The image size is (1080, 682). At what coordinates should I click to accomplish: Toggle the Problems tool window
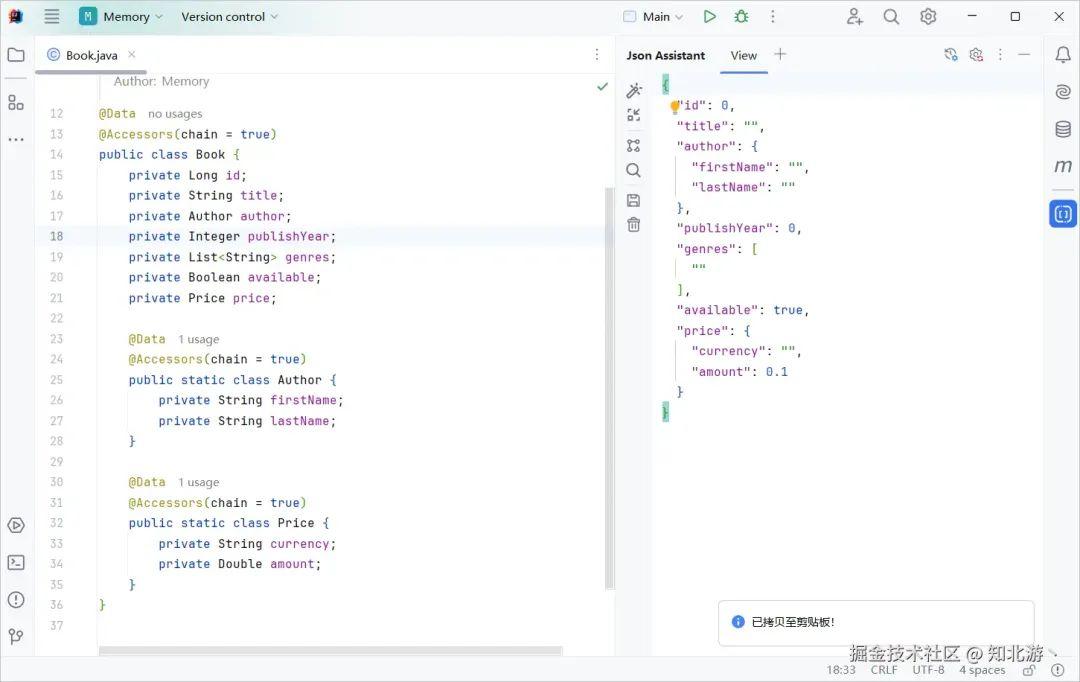[x=16, y=600]
